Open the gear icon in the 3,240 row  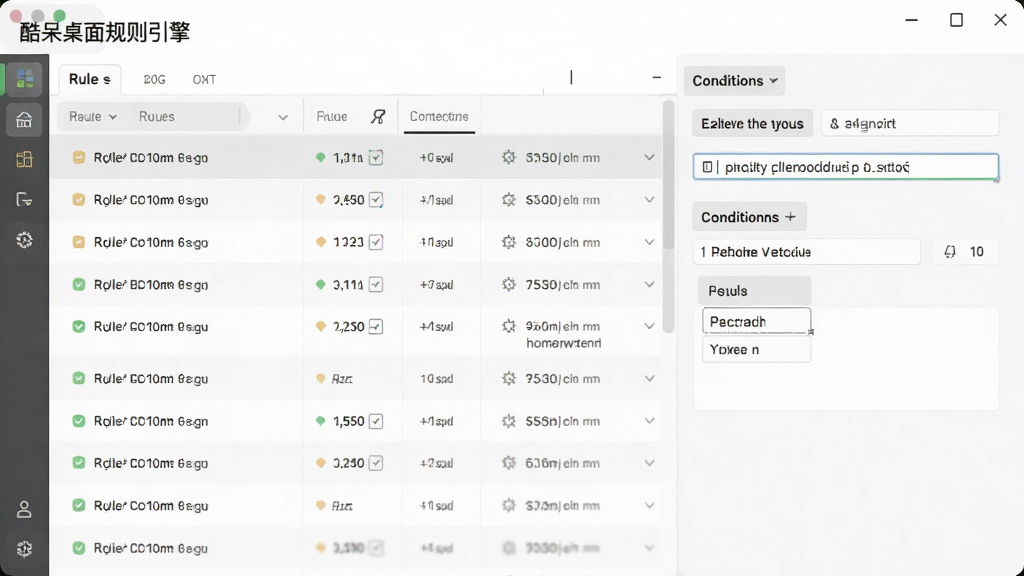pos(509,463)
